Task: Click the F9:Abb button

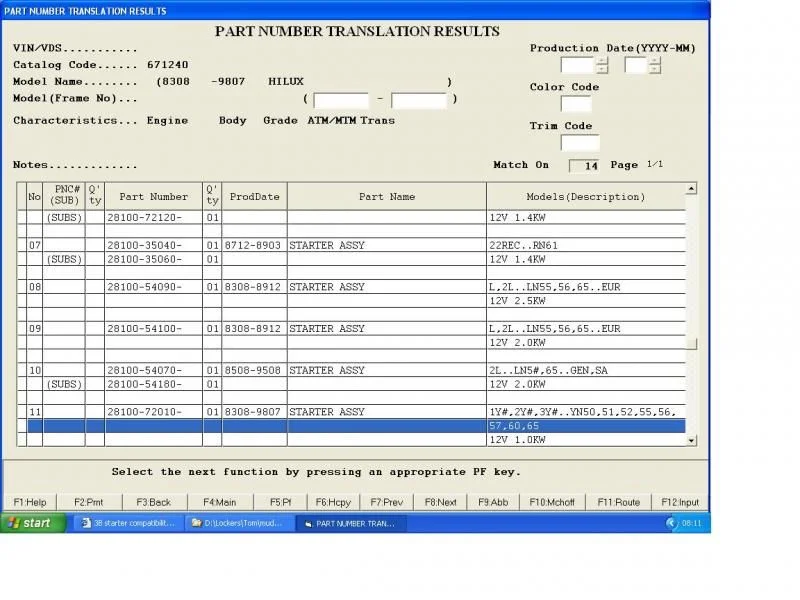Action: point(493,502)
